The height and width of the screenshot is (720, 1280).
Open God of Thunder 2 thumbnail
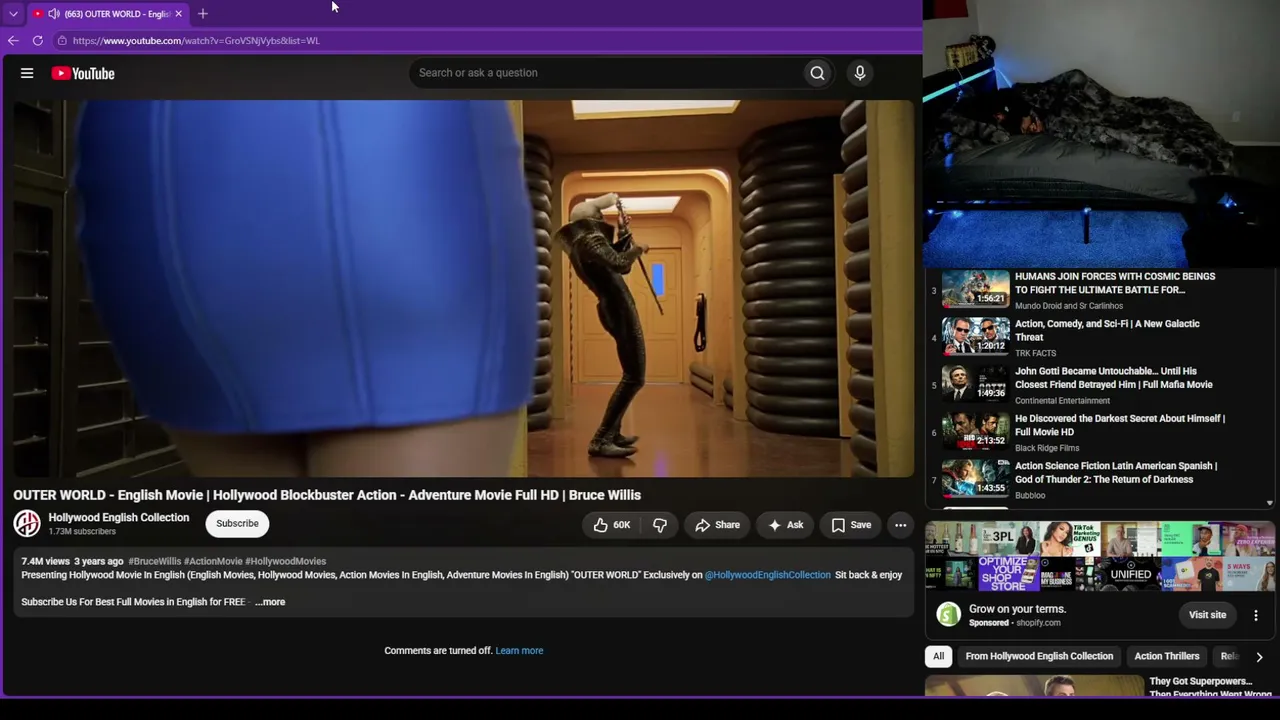point(976,478)
